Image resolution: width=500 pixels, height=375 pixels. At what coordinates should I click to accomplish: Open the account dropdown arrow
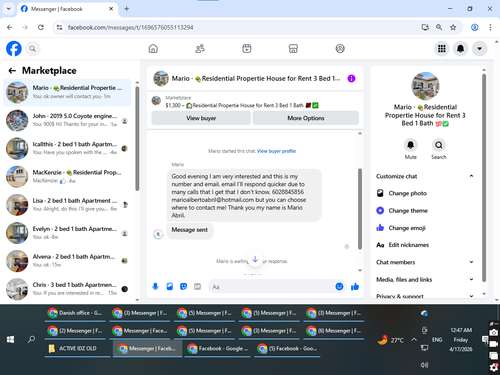[x=479, y=49]
